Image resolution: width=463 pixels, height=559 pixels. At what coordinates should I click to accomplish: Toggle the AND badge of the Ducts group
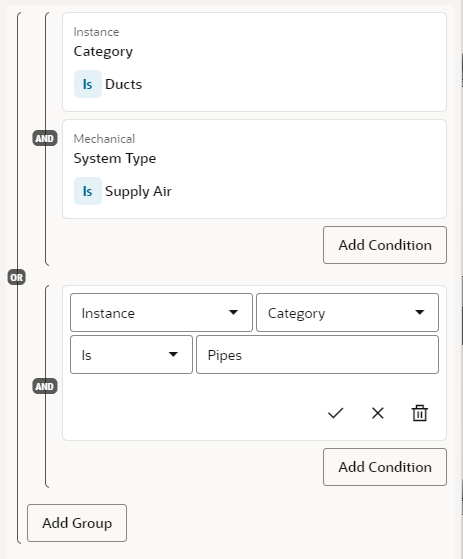(x=45, y=138)
